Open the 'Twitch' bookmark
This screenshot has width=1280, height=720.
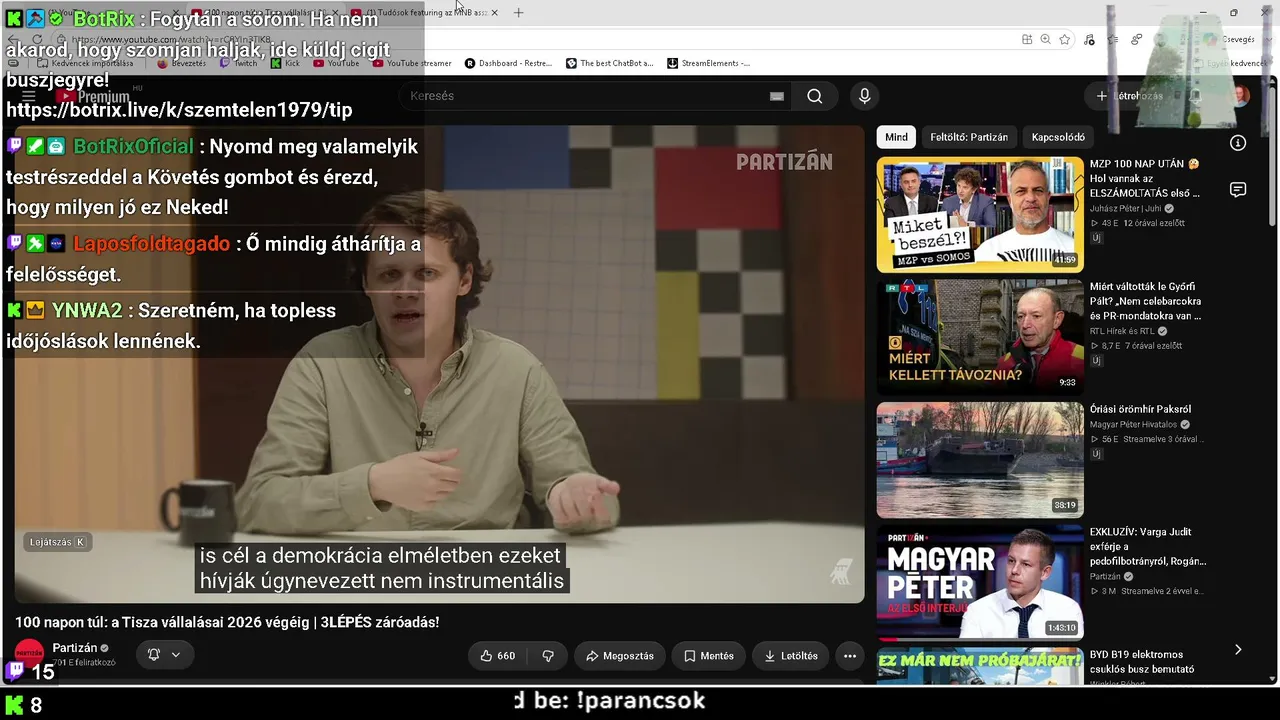point(238,63)
